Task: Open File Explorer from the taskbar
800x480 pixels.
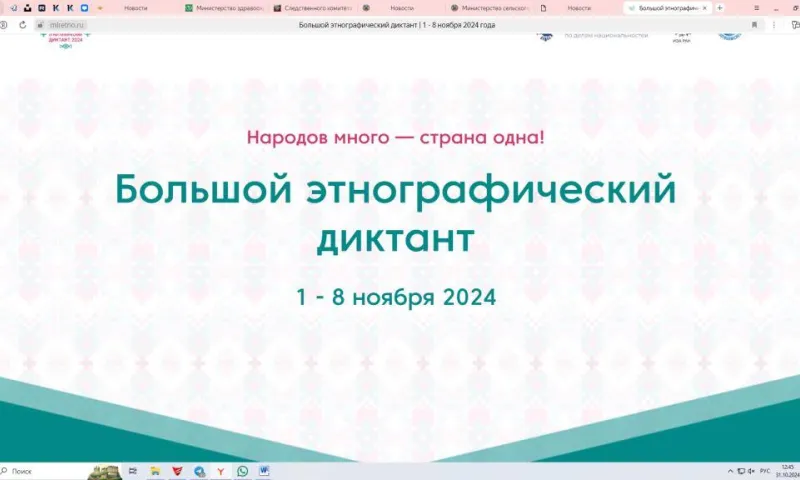Action: pos(155,471)
